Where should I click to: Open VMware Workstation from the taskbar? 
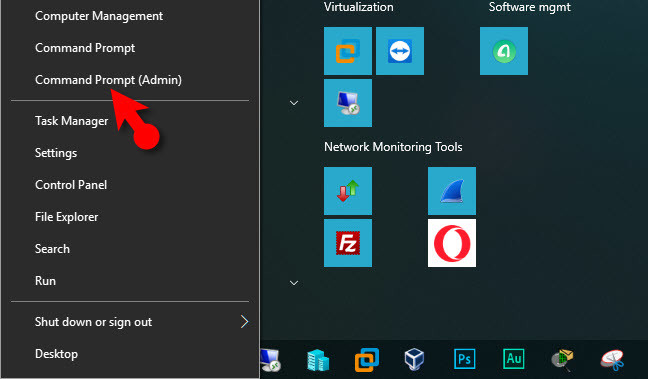367,360
